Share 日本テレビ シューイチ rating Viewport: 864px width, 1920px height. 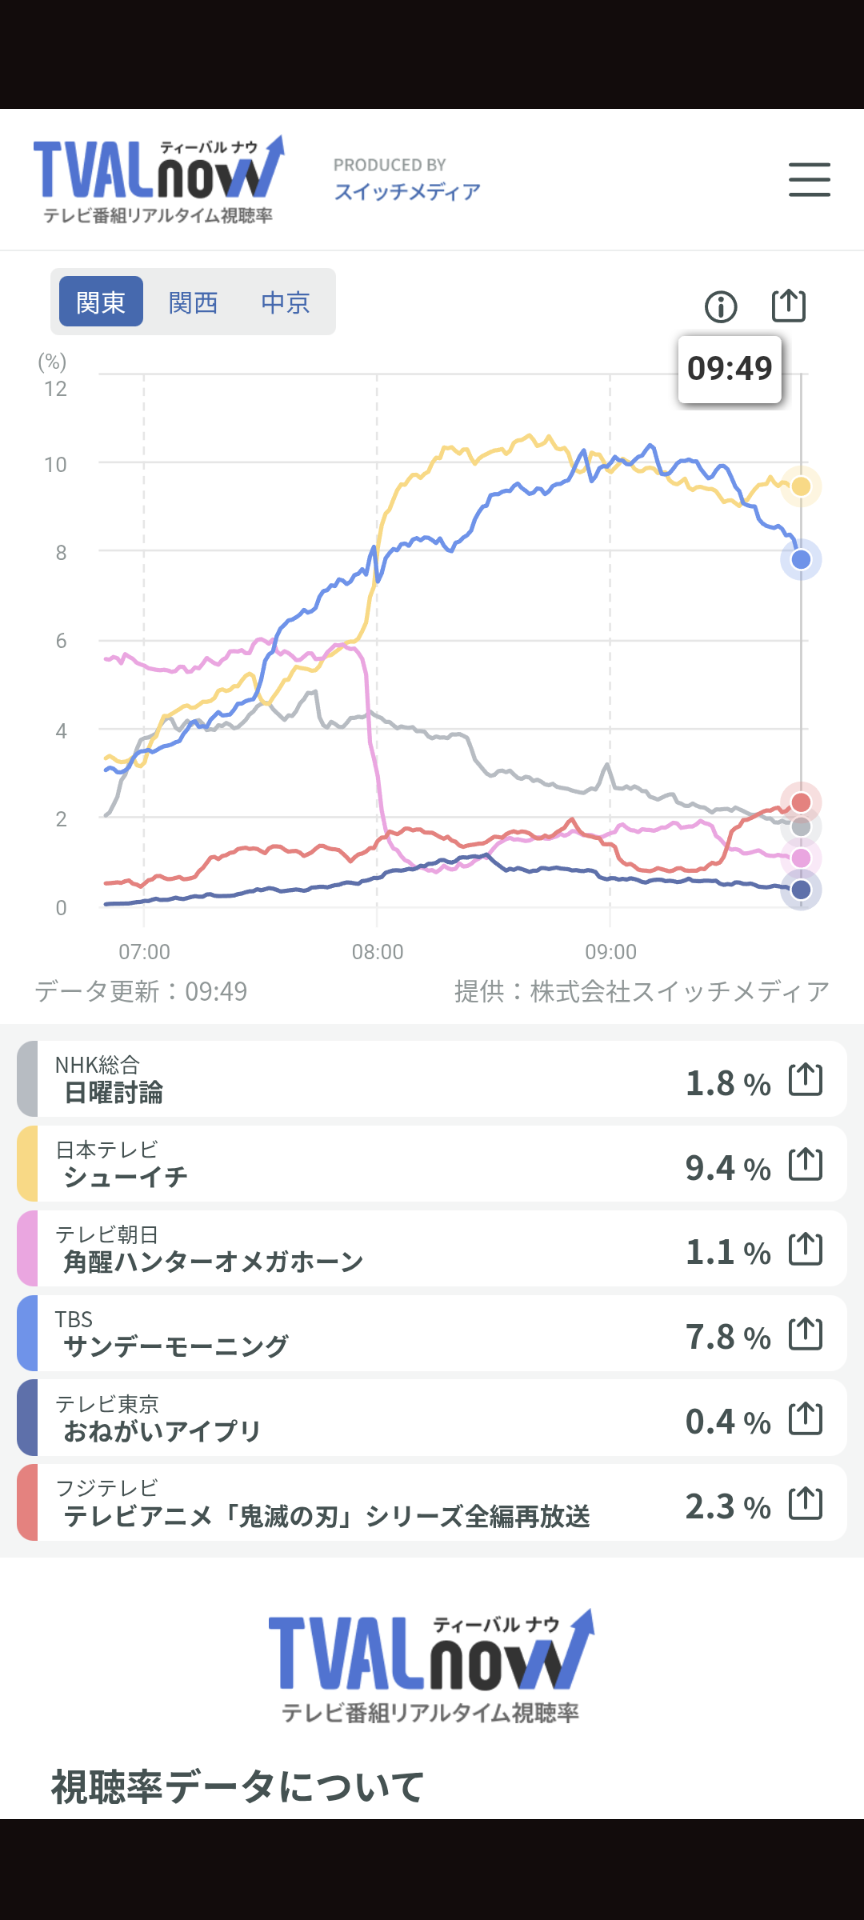coord(806,1165)
